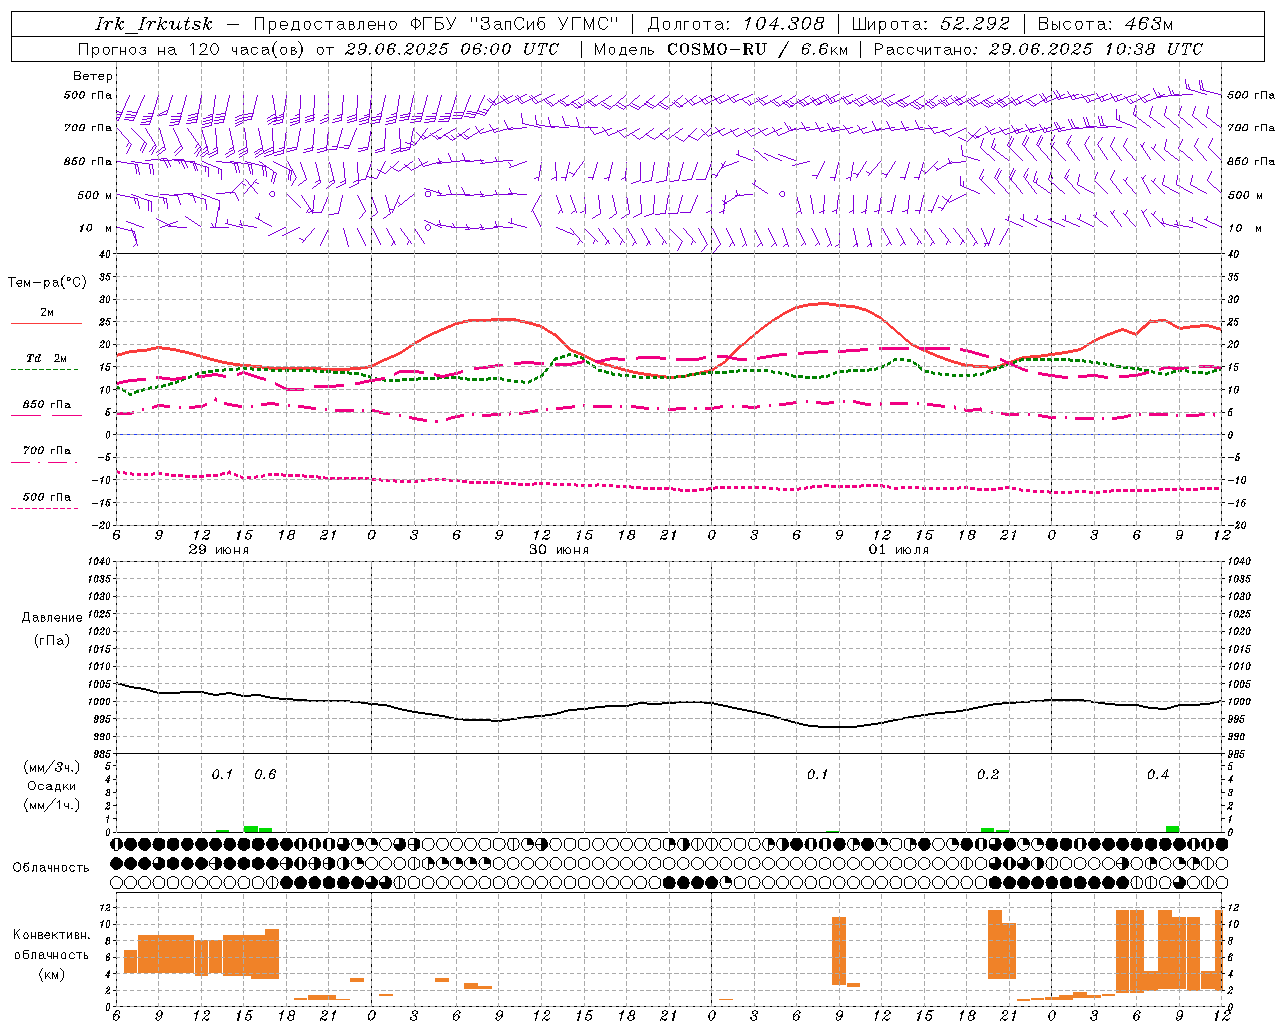Select the longitude value 104.308

tap(783, 24)
